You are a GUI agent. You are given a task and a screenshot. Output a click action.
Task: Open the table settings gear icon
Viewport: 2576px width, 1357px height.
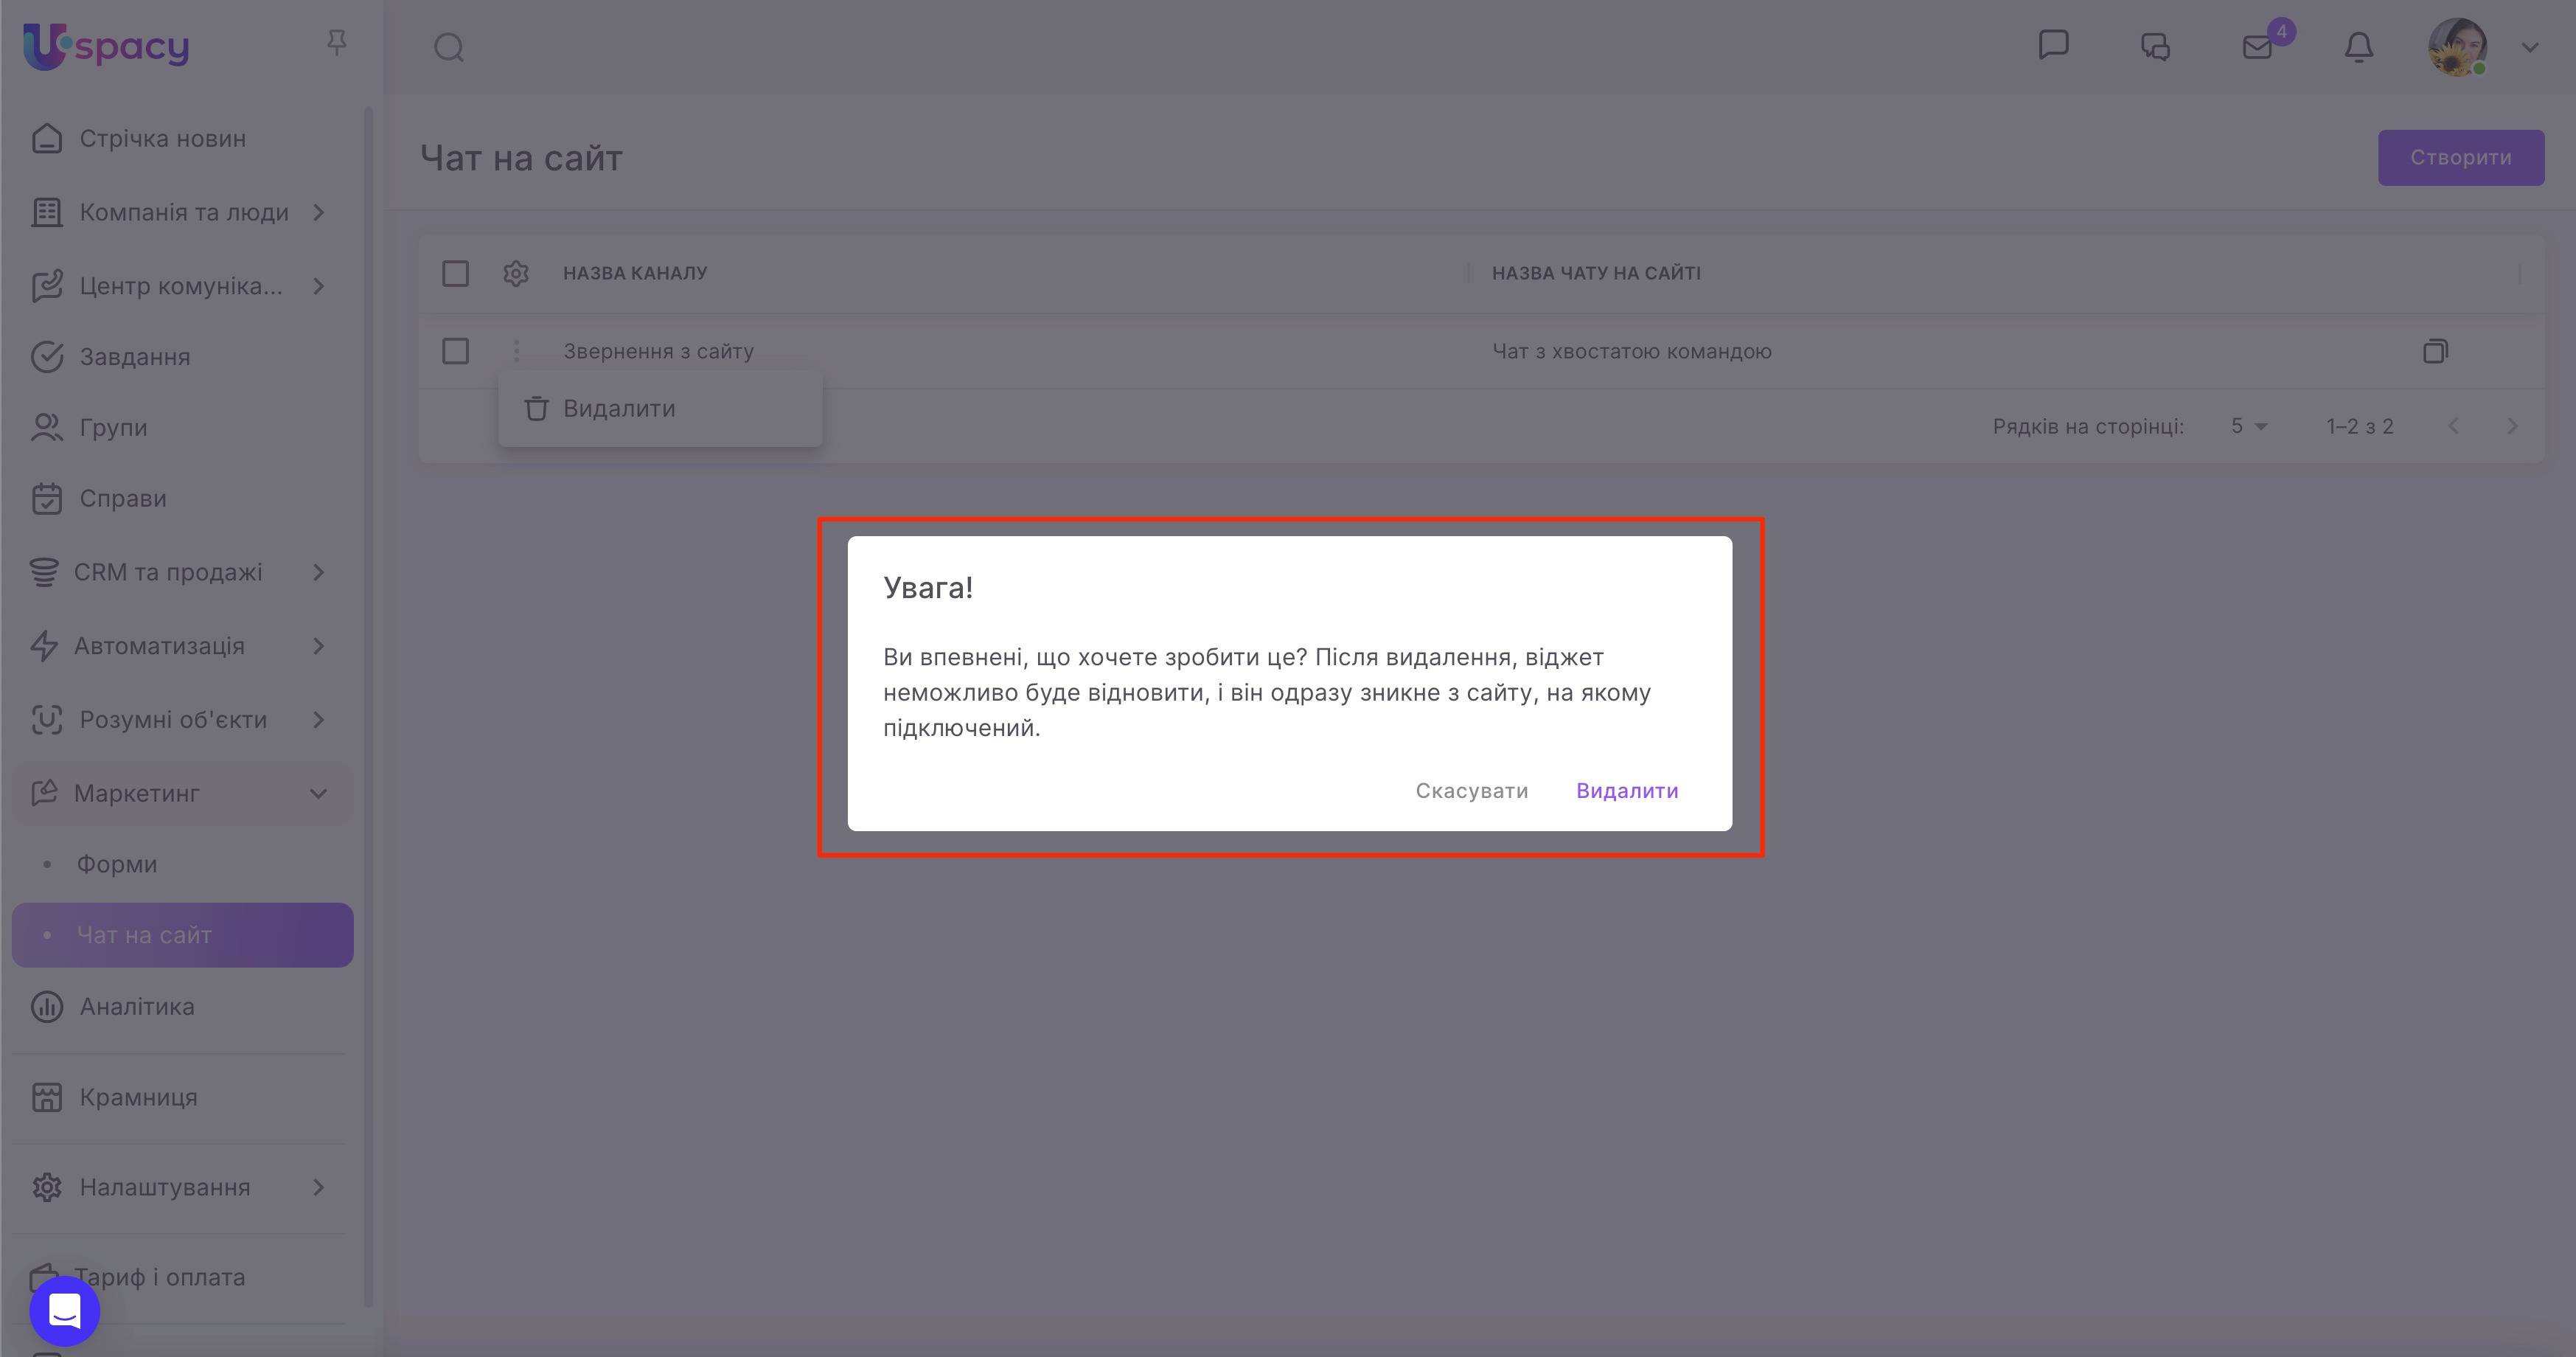[x=516, y=273]
